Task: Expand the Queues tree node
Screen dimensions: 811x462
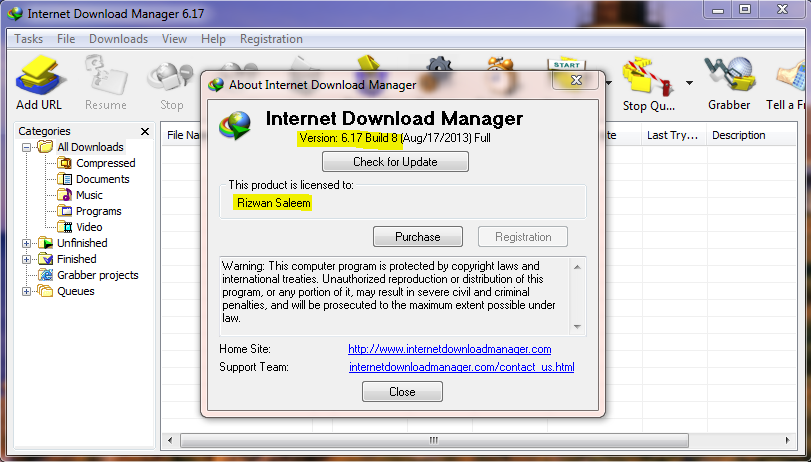Action: (26, 291)
